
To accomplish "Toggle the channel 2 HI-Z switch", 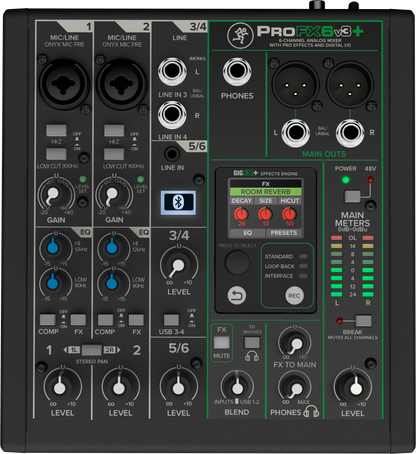I will point(114,131).
